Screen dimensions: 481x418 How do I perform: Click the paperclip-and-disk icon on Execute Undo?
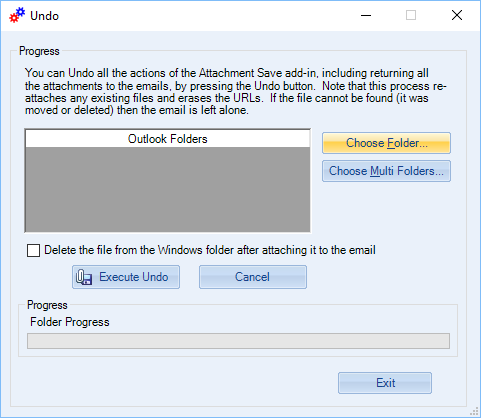[84, 277]
